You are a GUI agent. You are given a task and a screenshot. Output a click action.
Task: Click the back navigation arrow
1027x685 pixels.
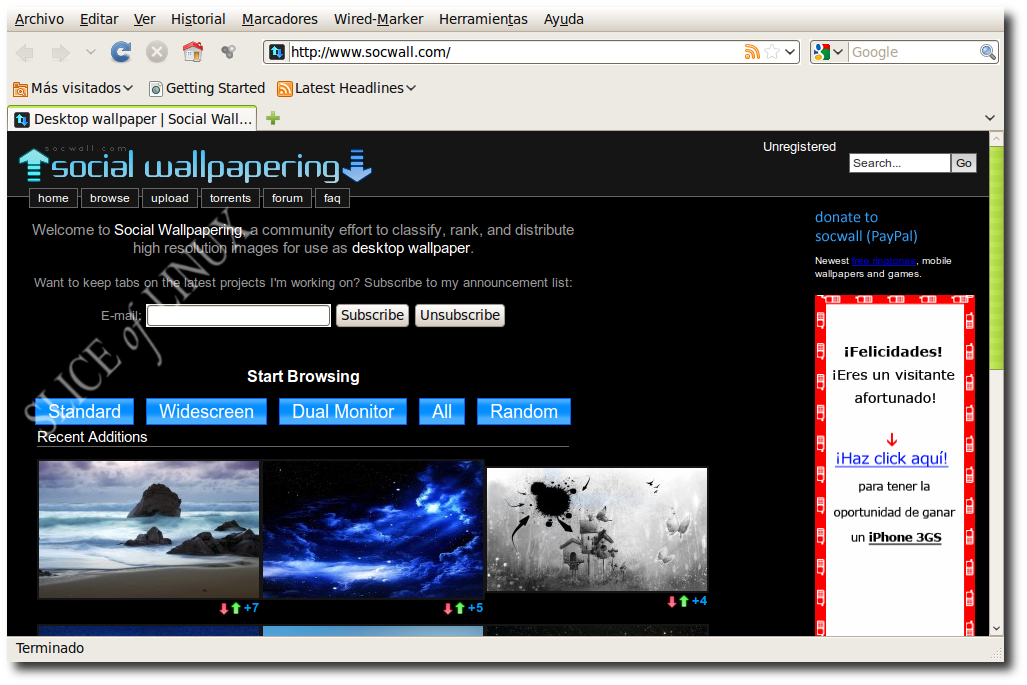(24, 51)
